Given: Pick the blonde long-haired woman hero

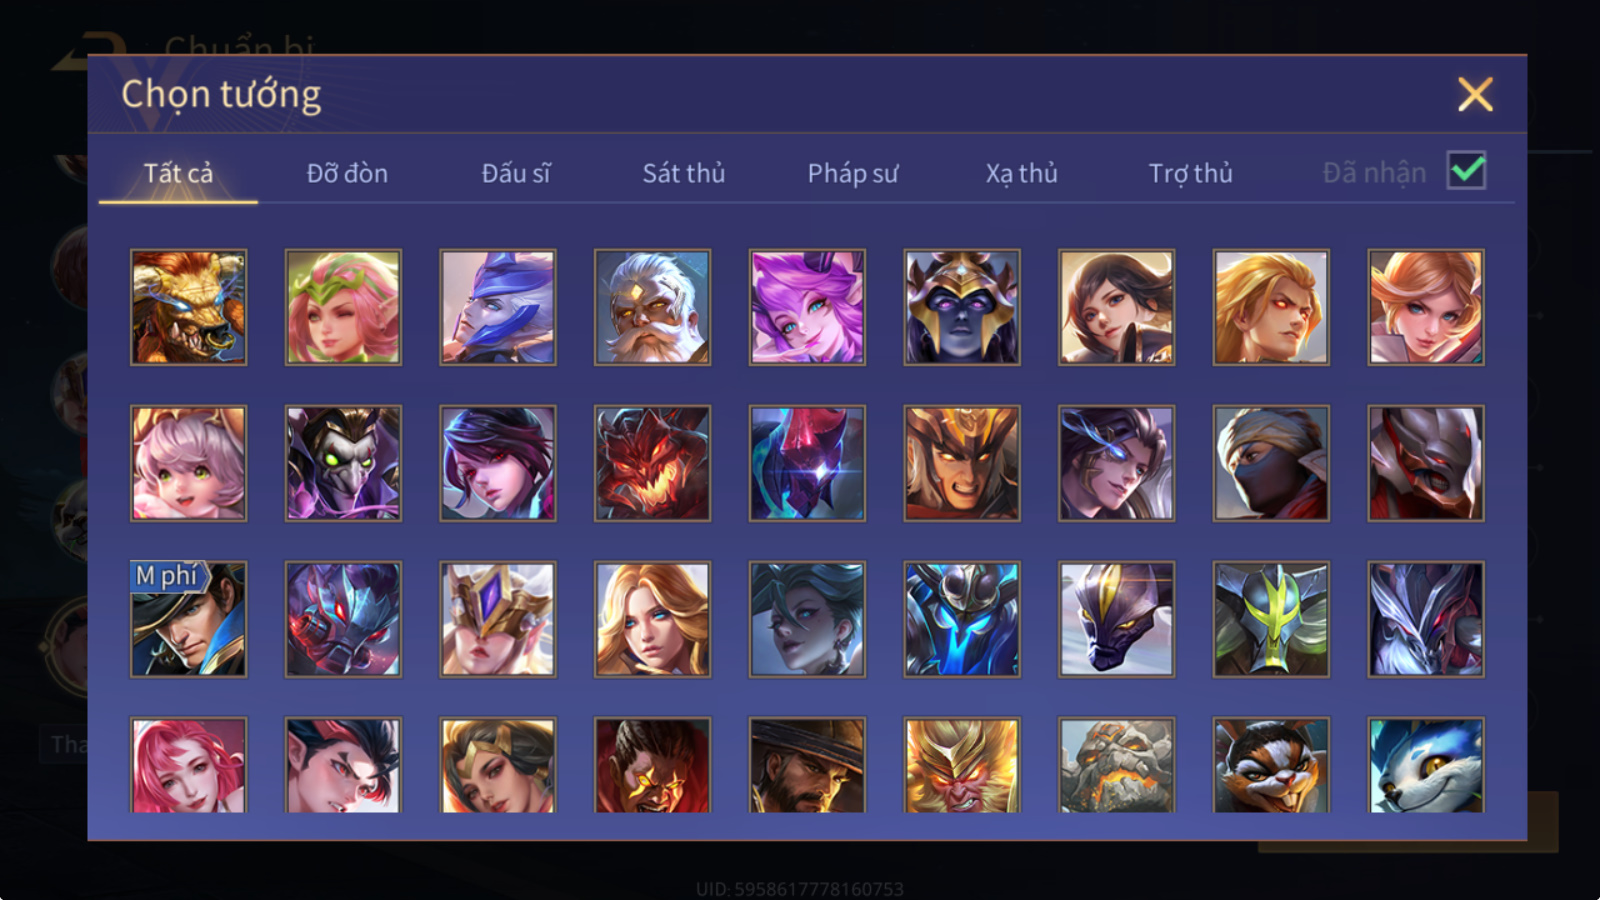Looking at the screenshot, I should point(652,619).
